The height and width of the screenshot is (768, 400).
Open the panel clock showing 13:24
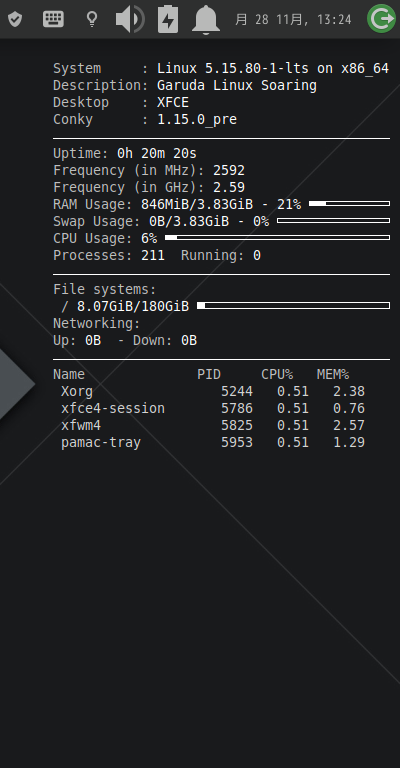click(293, 20)
